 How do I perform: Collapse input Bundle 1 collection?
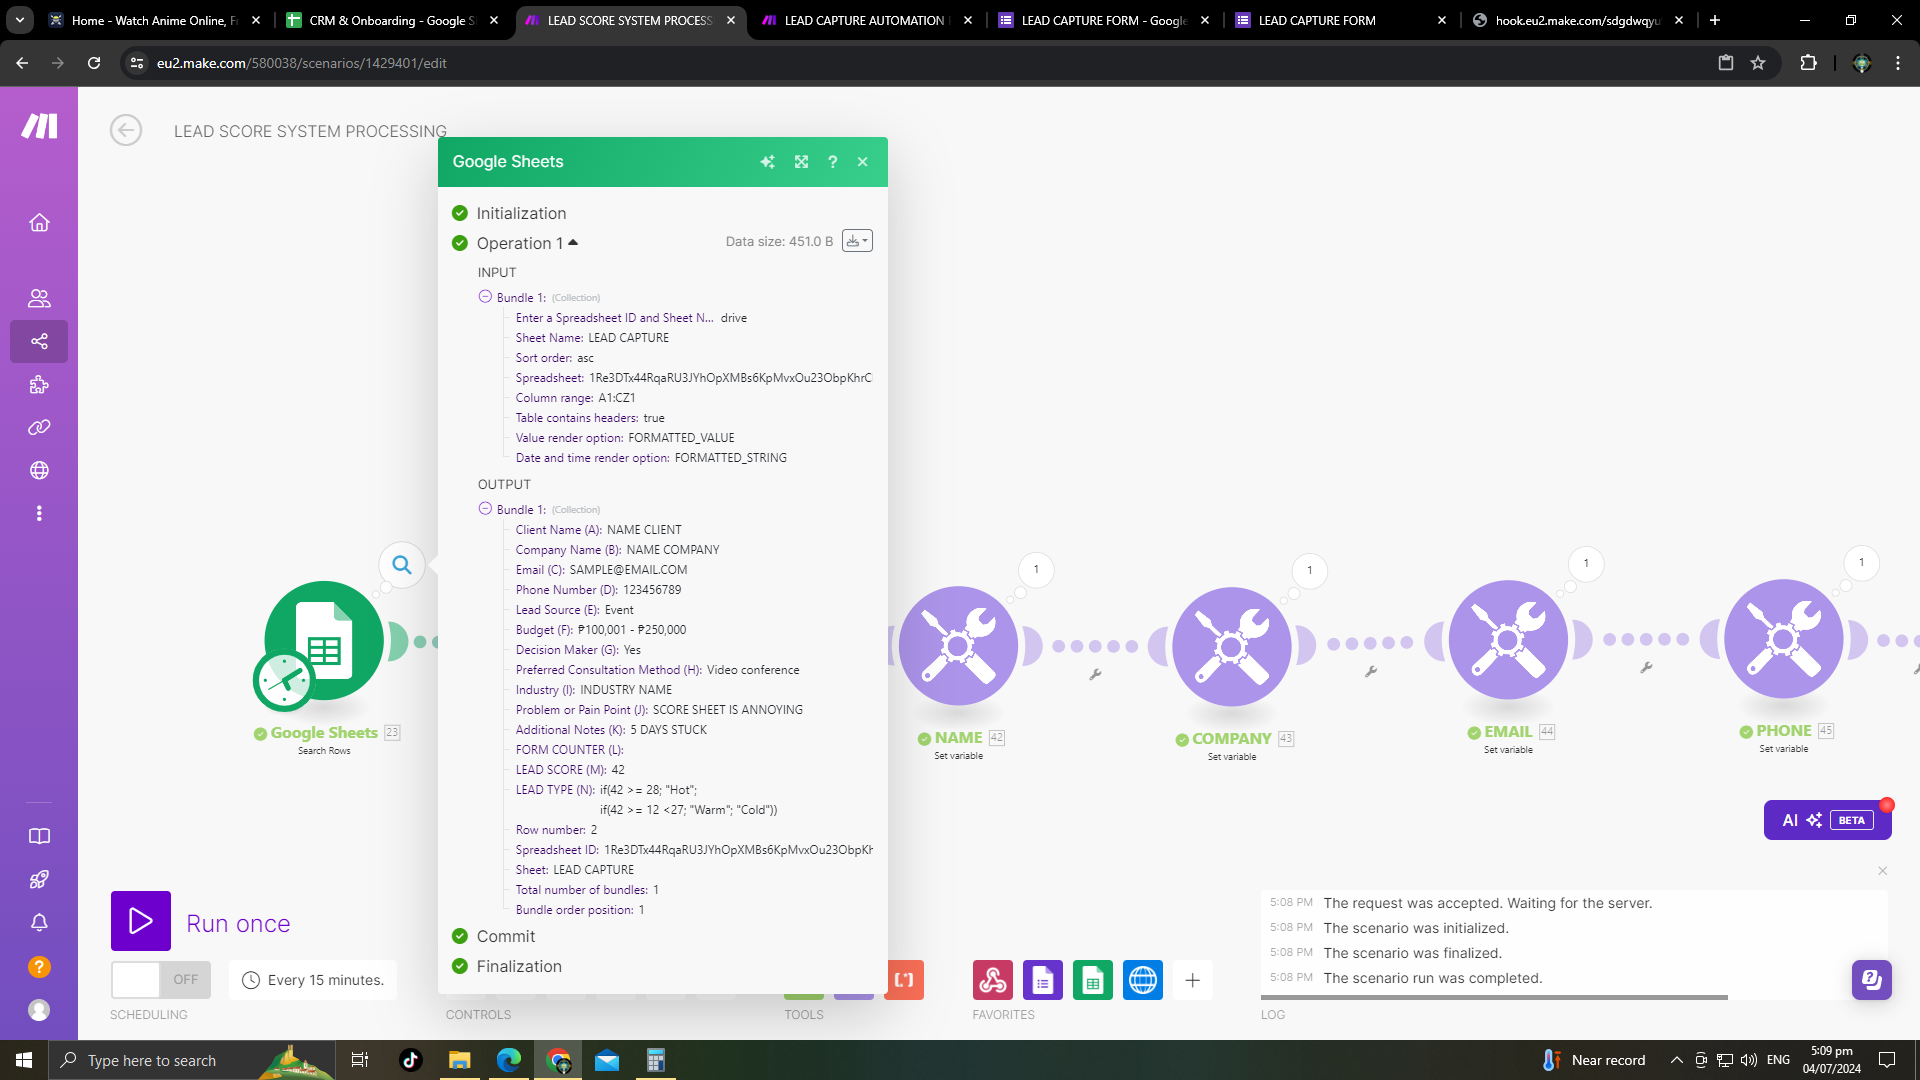(x=485, y=297)
